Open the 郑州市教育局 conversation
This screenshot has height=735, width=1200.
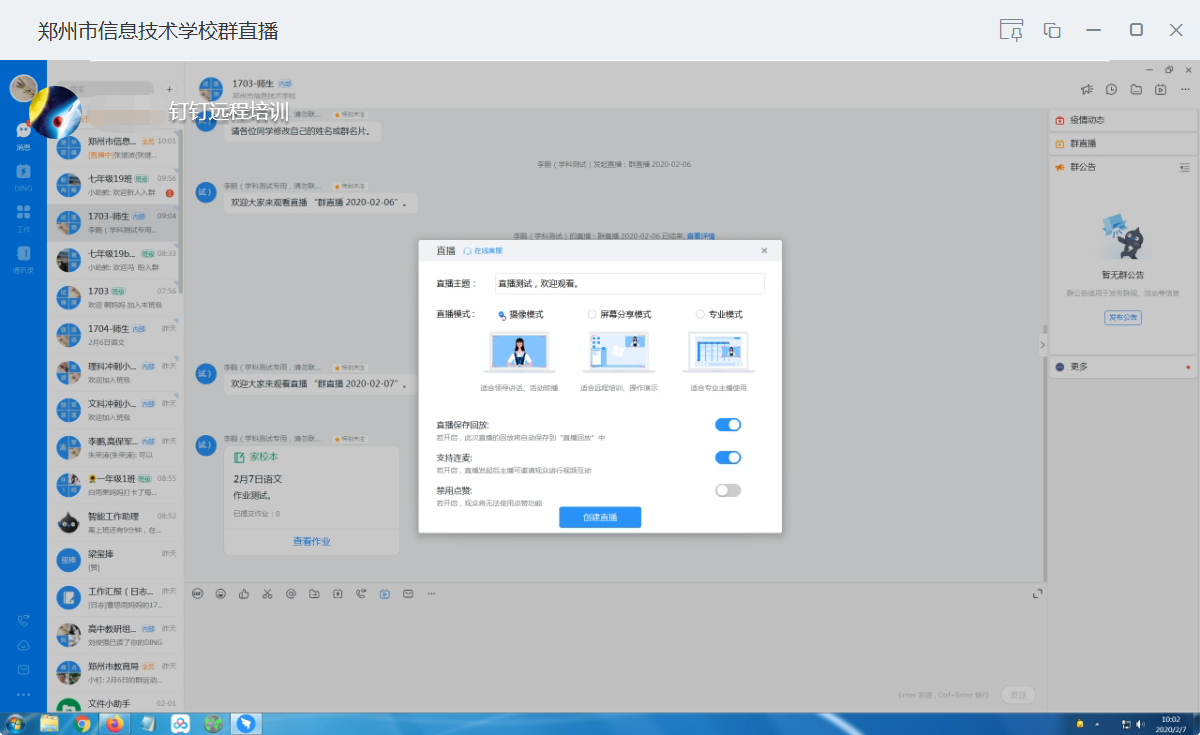click(115, 672)
